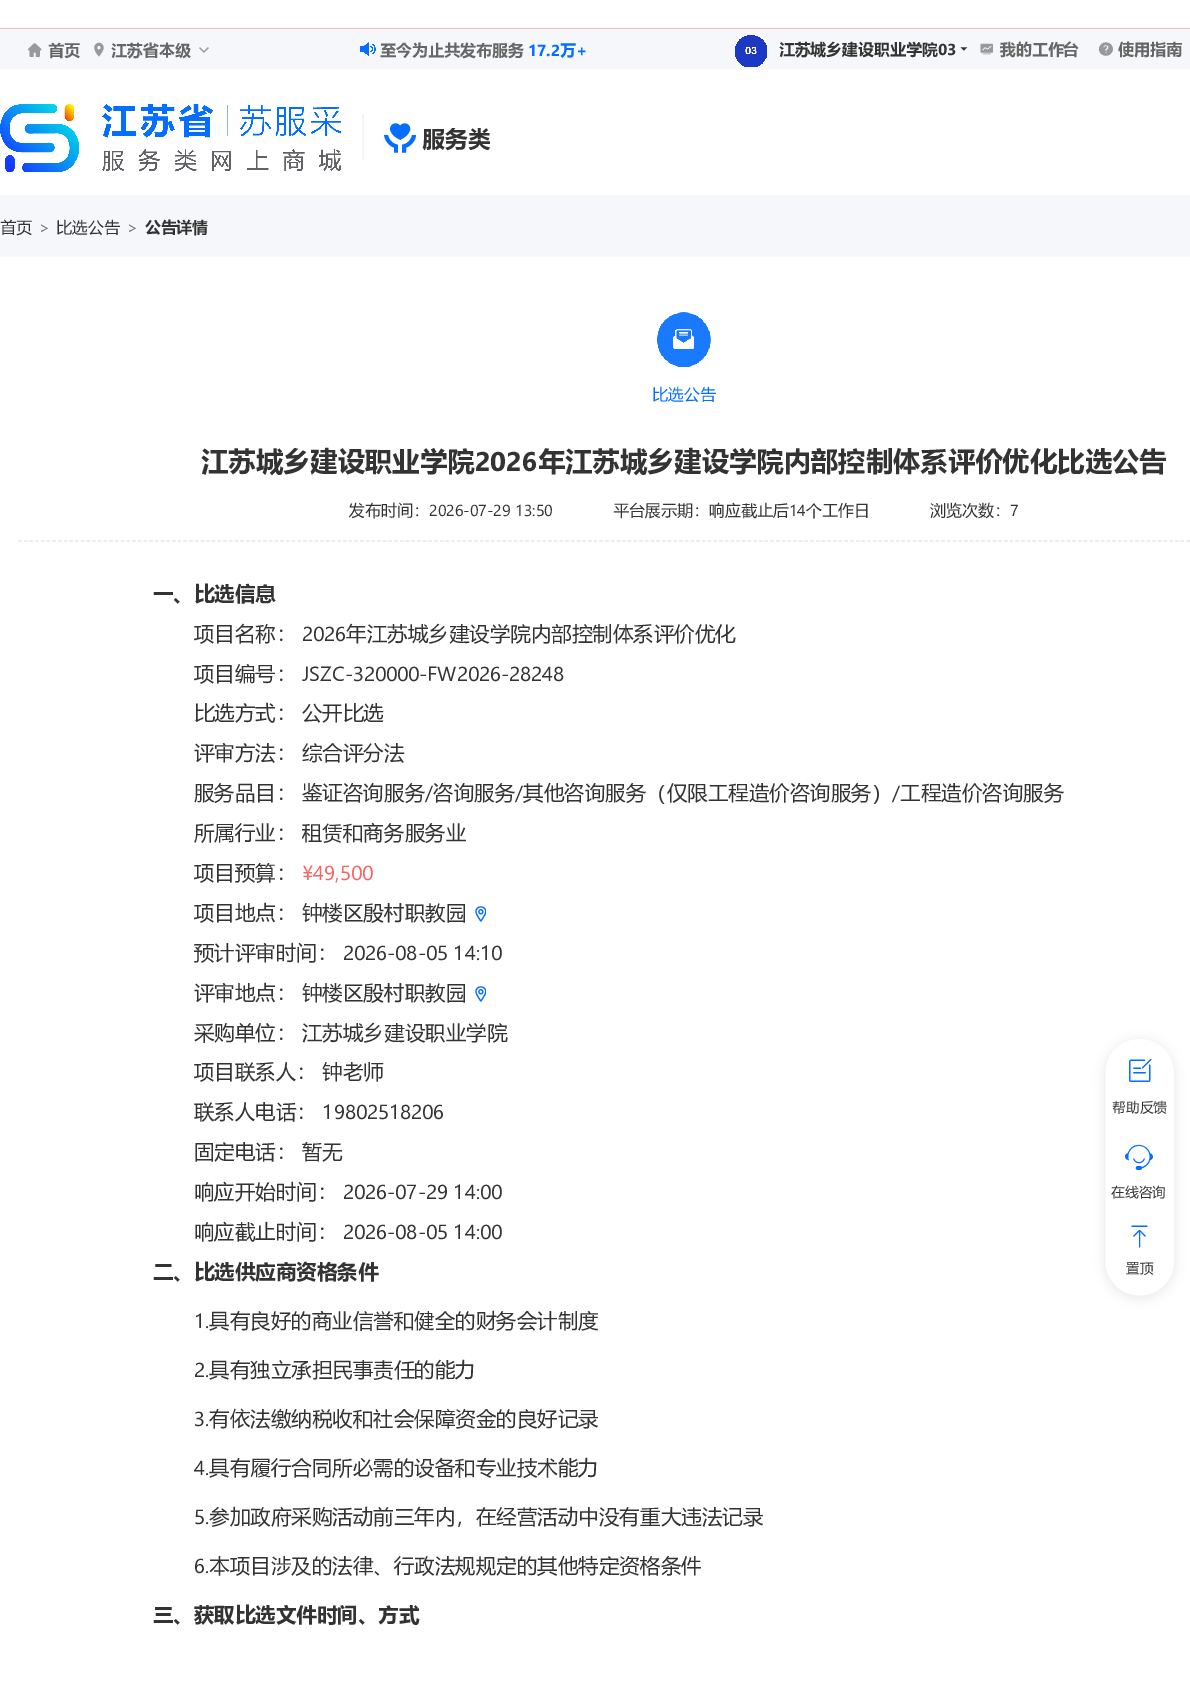Select the 服务类 category label

click(x=456, y=139)
